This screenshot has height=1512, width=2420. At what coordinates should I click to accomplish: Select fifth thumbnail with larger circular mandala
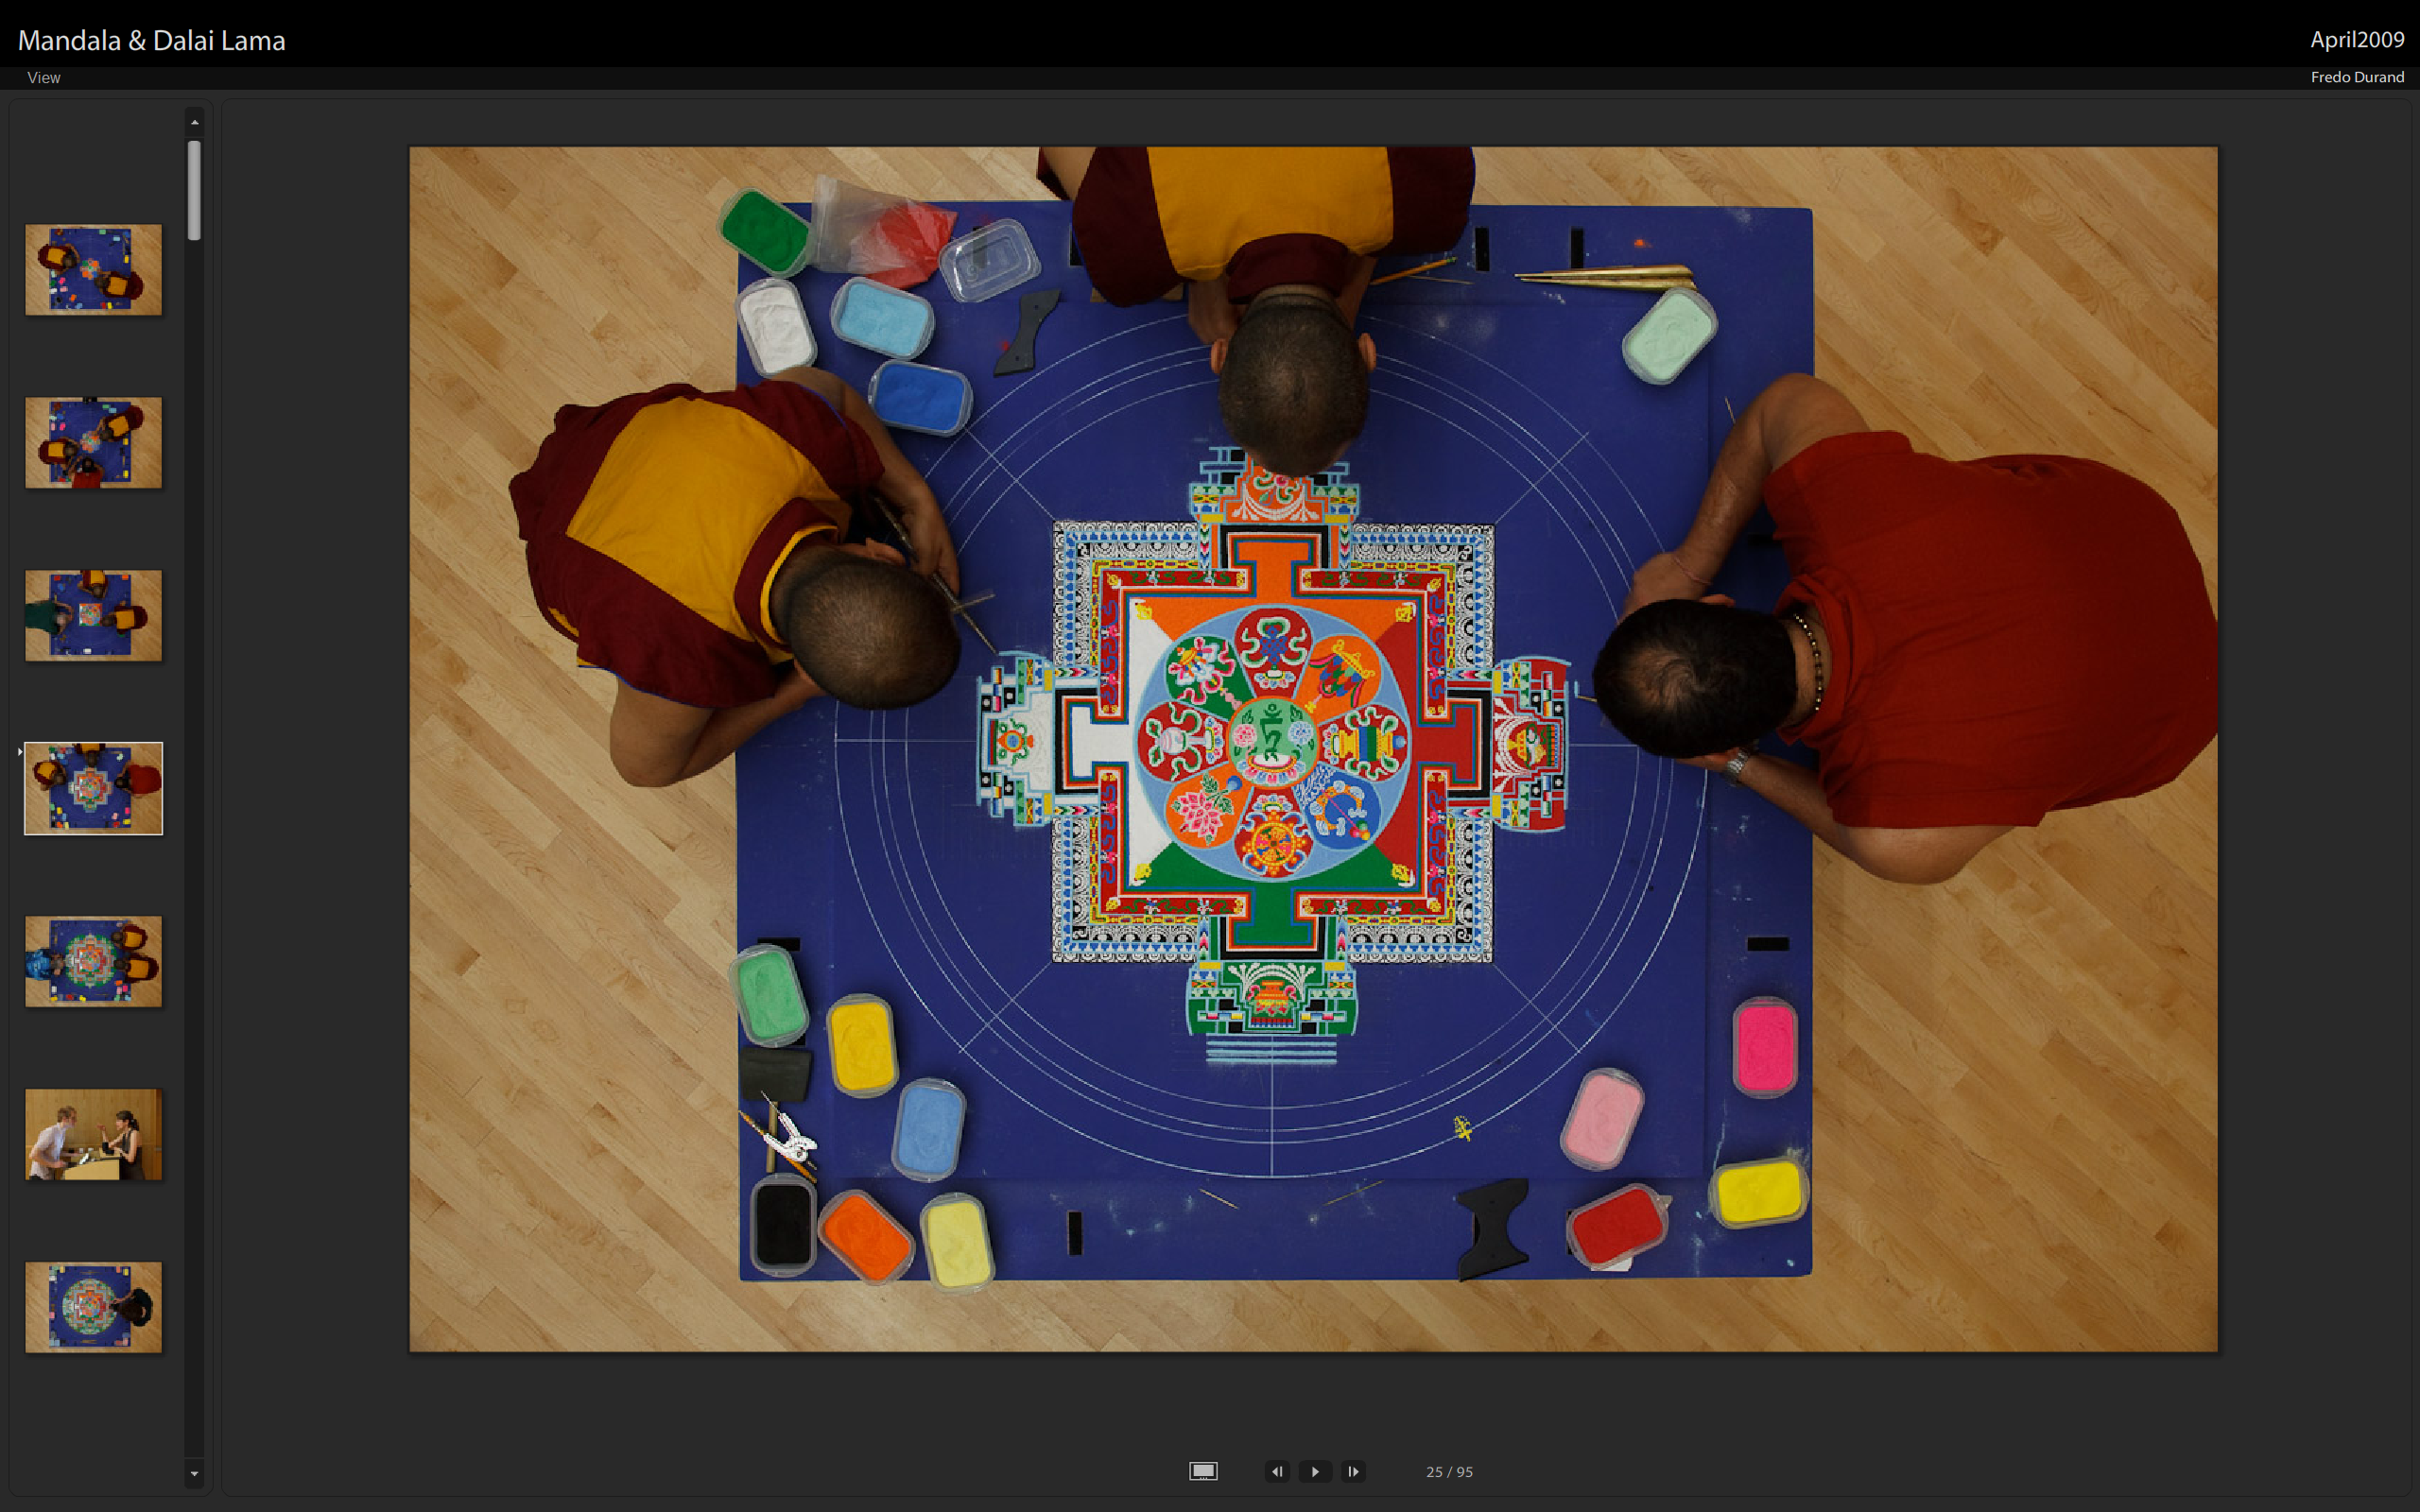[x=93, y=961]
